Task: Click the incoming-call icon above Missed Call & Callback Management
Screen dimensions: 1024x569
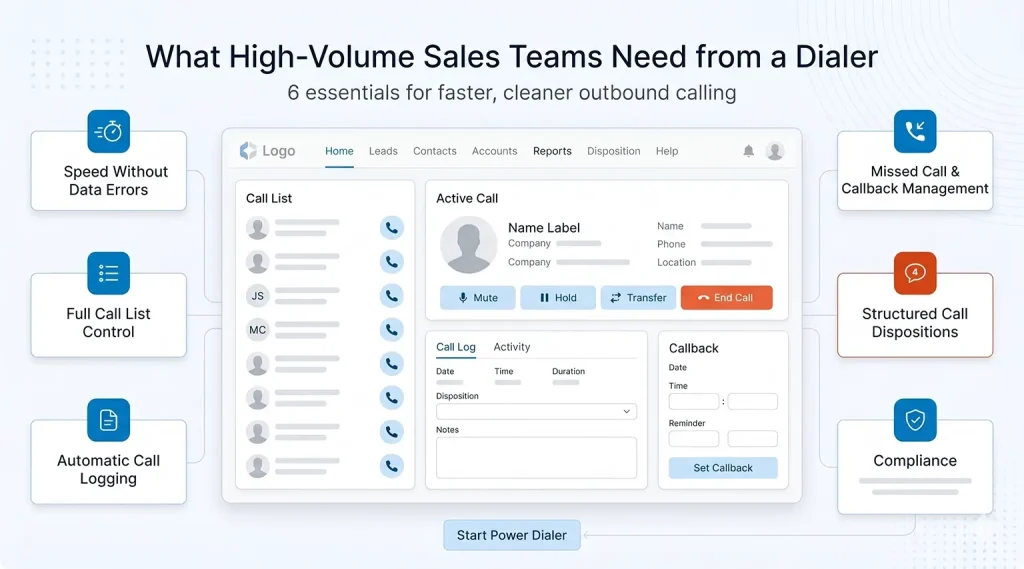Action: coord(915,131)
